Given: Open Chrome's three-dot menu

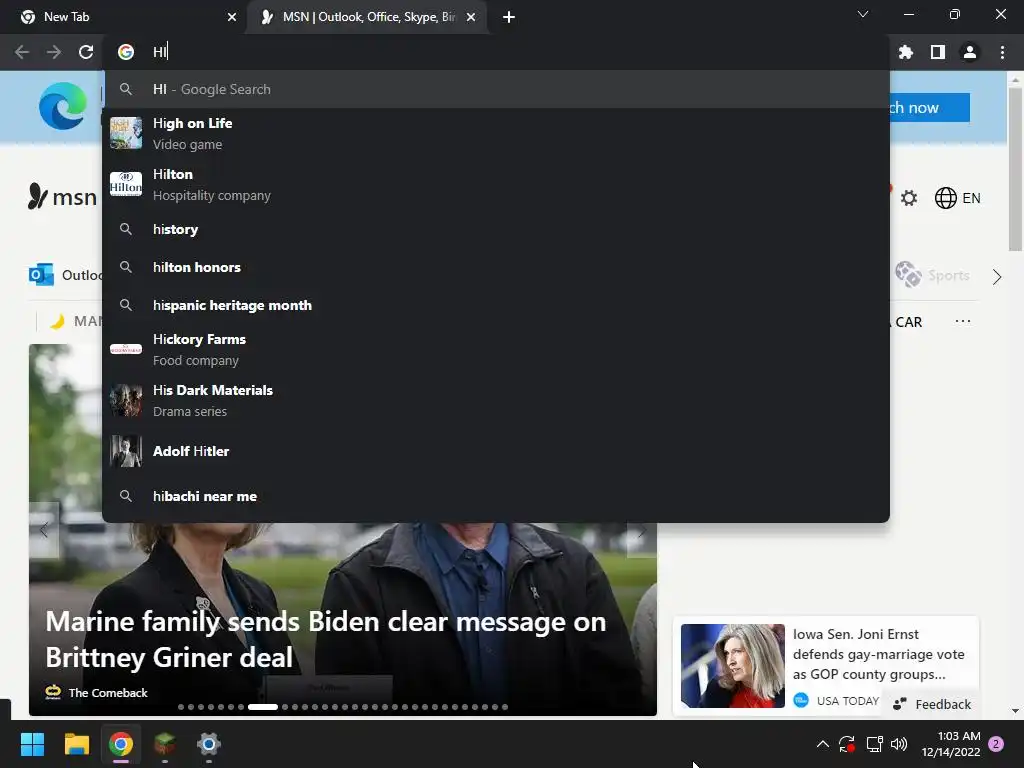Looking at the screenshot, I should click(1002, 52).
